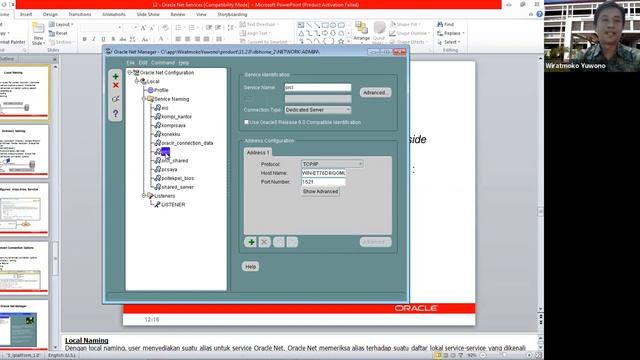
Task: Click the Oval shape in shapes gallery
Action: pyautogui.click(x=333, y=25)
